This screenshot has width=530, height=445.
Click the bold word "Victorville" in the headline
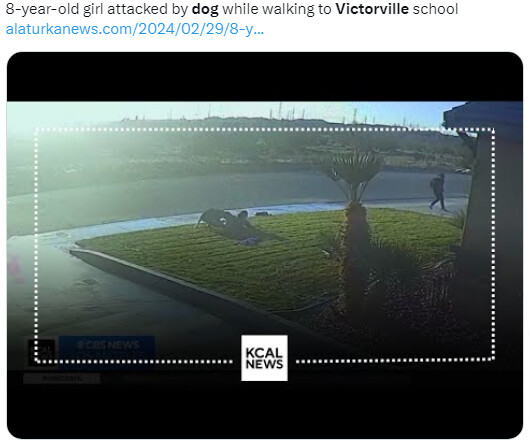point(372,9)
